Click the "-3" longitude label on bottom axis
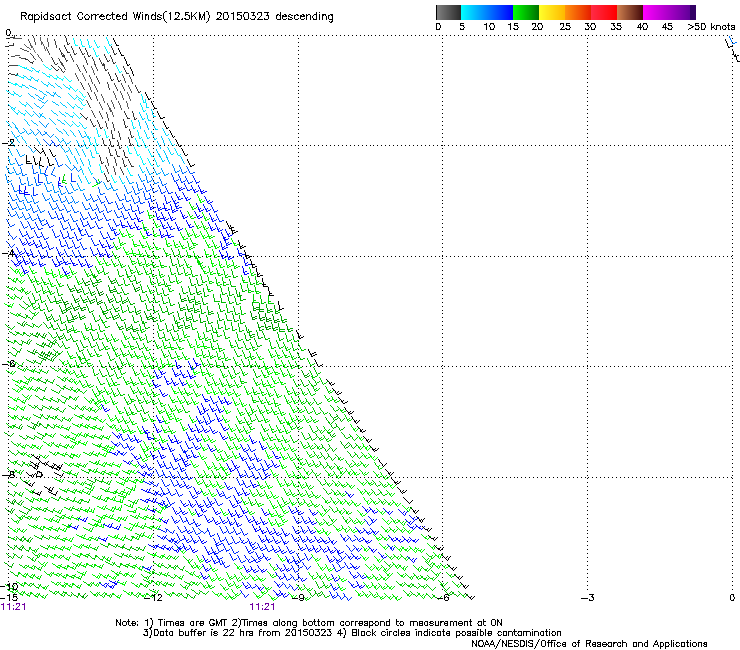Viewport: 740px width, 650px height. point(588,598)
